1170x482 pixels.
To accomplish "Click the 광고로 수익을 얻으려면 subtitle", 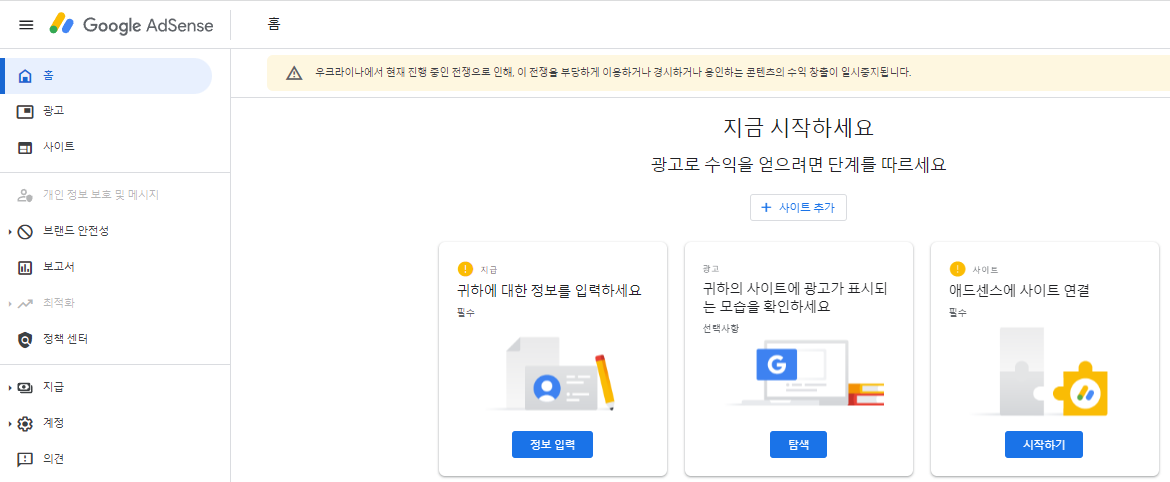I will point(798,166).
